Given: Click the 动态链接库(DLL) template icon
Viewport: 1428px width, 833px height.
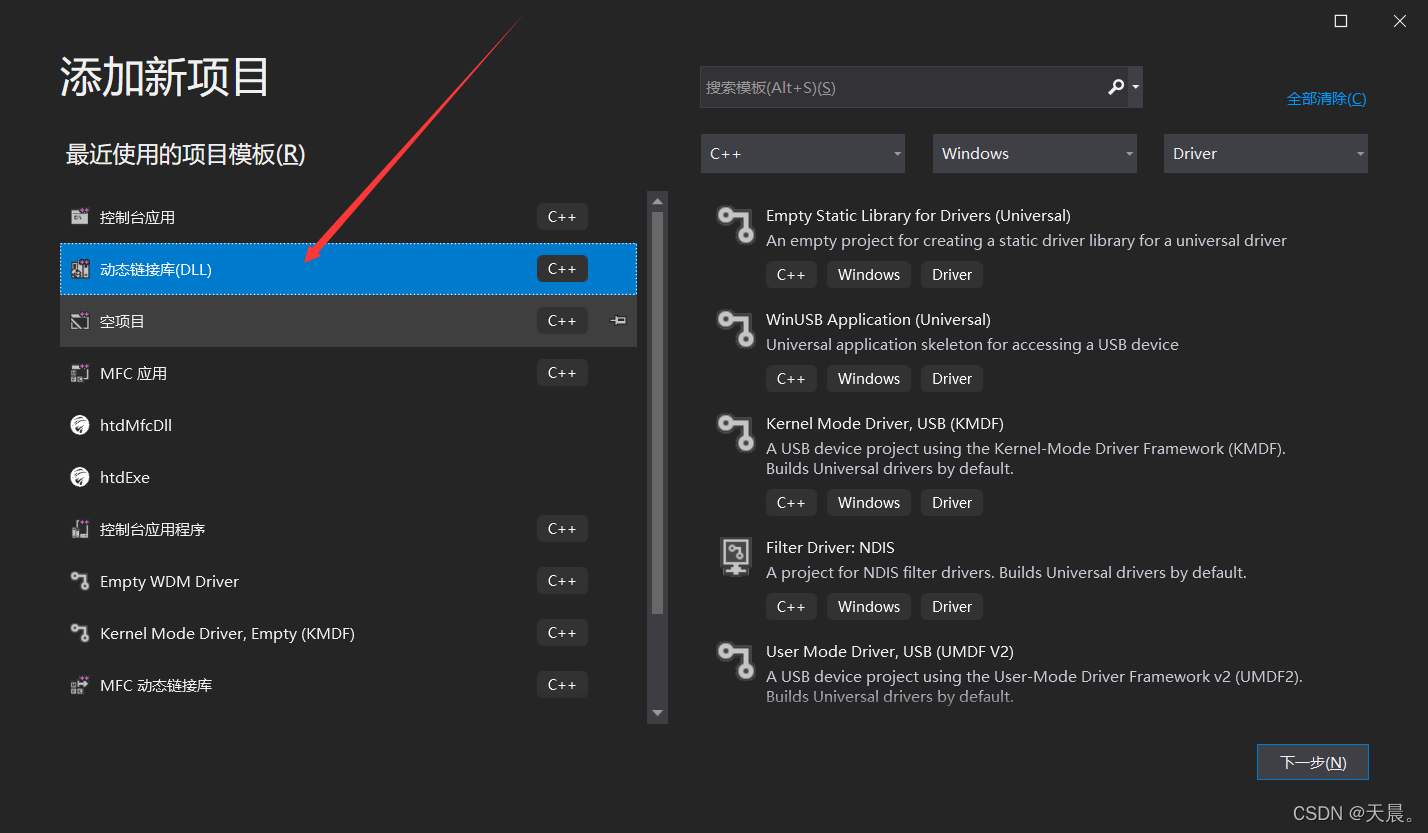Looking at the screenshot, I should coord(80,269).
